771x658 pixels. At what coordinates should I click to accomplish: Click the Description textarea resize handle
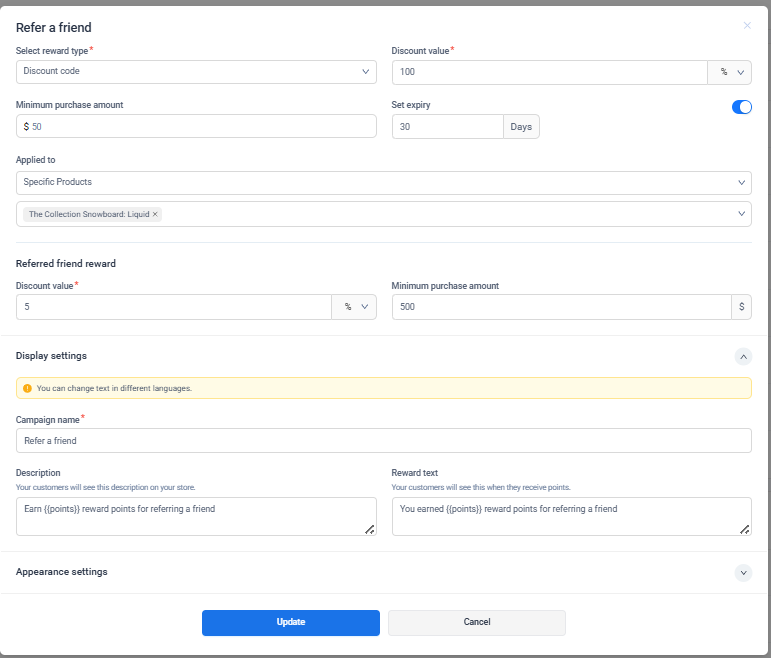pos(369,529)
